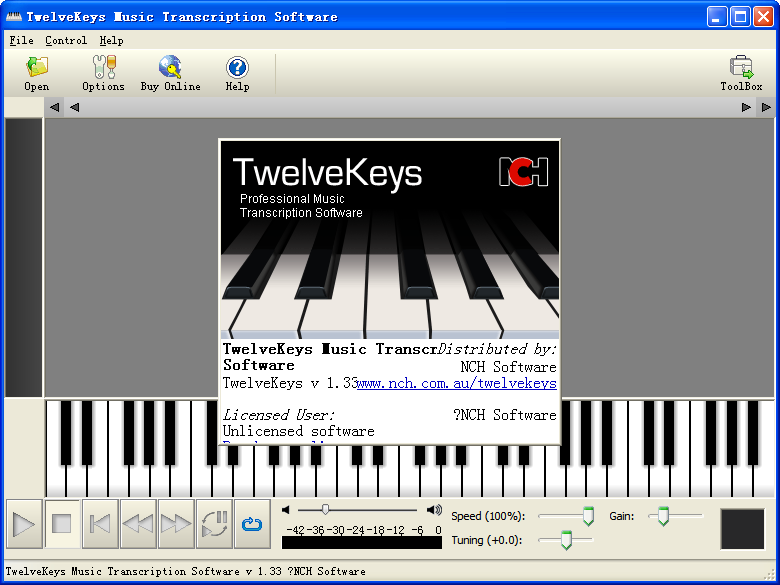780x585 pixels.
Task: Click the TwelveKeys splash piano image
Action: pyautogui.click(x=390, y=240)
